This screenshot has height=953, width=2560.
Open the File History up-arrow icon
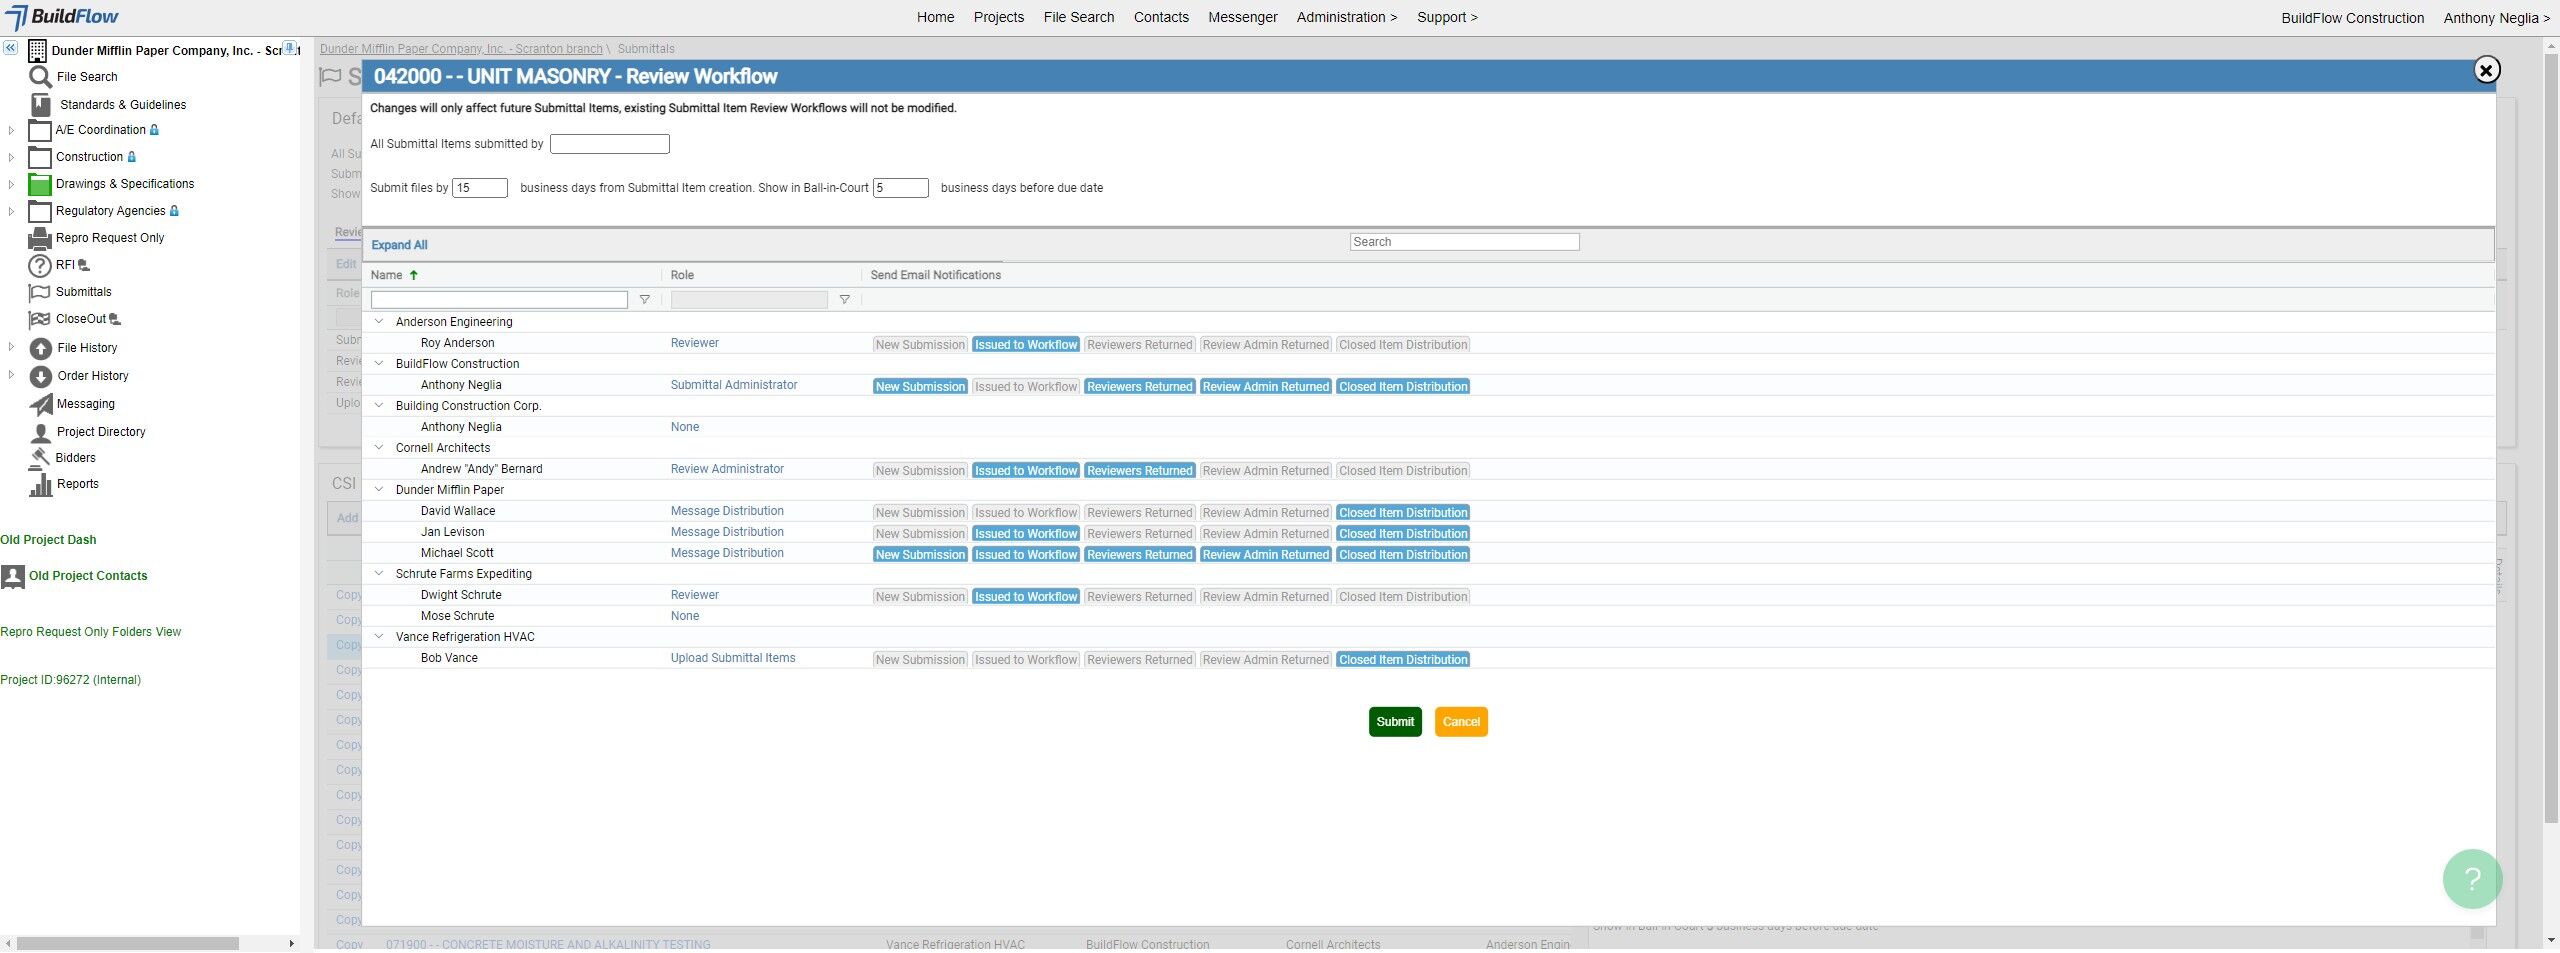[x=40, y=348]
